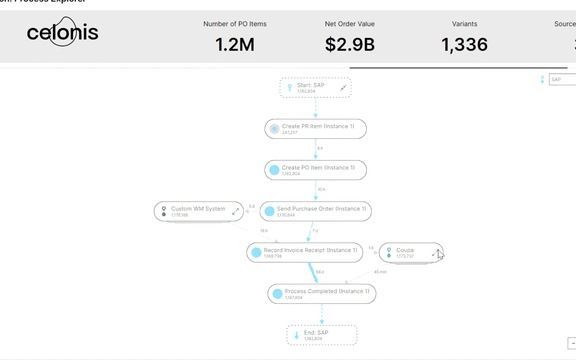576x360 pixels.
Task: Expand the Coupa node arrows icon
Action: [x=437, y=253]
